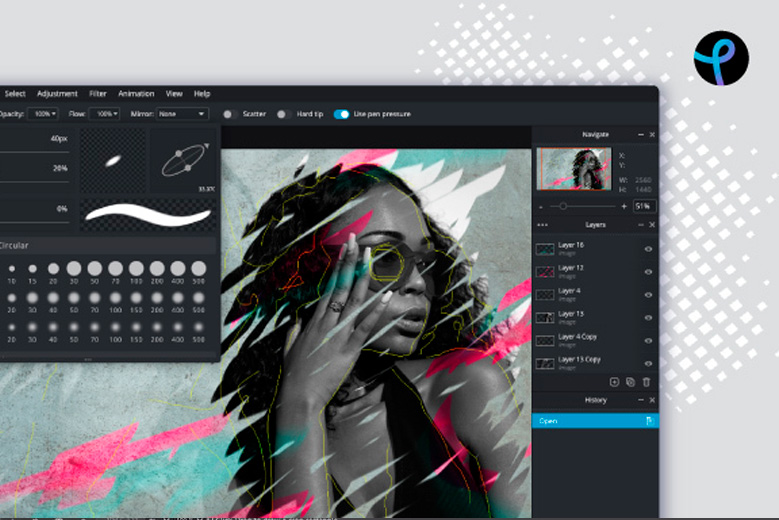Image resolution: width=779 pixels, height=520 pixels.
Task: Click the 0% brush slider
Action: [x=34, y=223]
